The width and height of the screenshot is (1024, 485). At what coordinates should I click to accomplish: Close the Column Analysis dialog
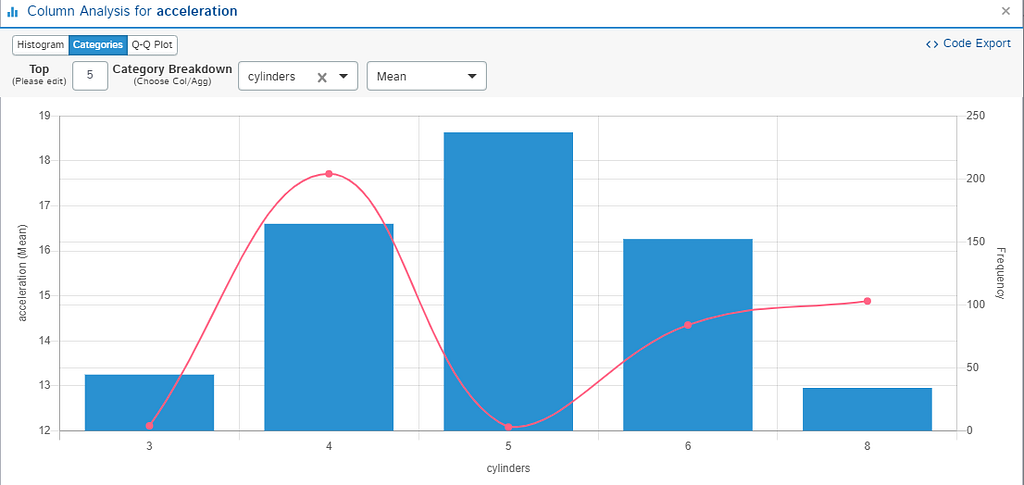click(x=1006, y=10)
